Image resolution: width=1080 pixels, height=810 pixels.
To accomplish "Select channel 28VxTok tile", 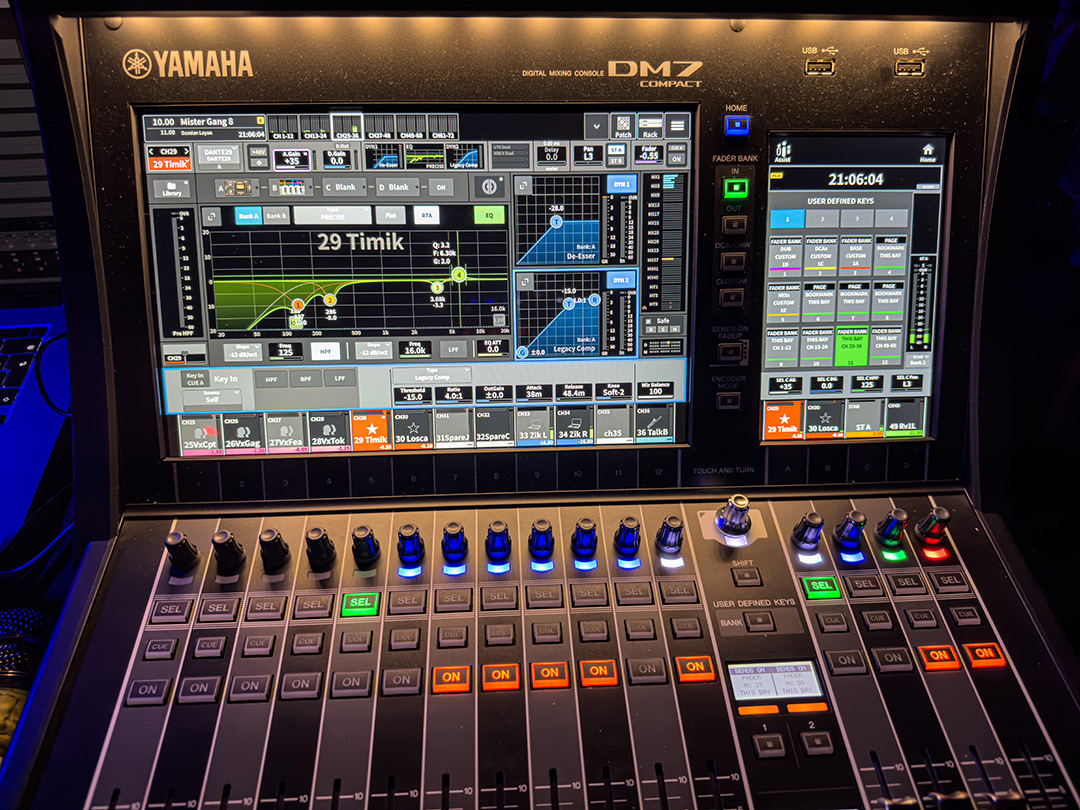I will (328, 432).
